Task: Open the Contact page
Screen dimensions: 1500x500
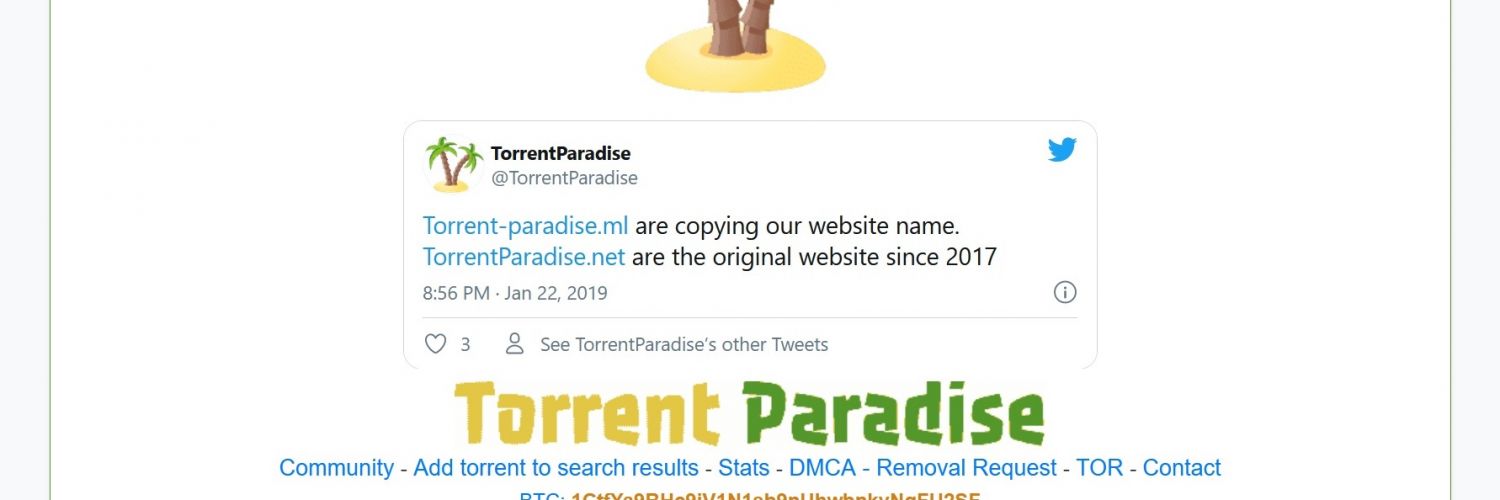Action: [x=1182, y=468]
